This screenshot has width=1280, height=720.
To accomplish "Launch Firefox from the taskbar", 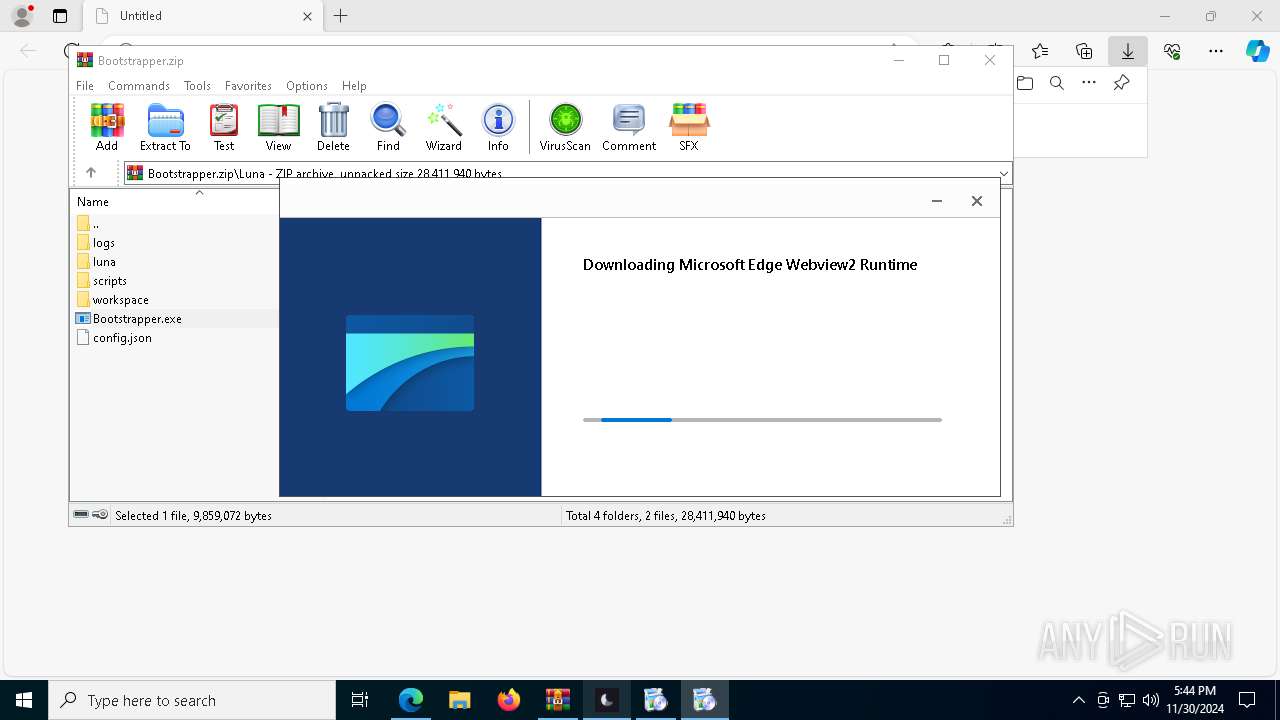I will 509,700.
